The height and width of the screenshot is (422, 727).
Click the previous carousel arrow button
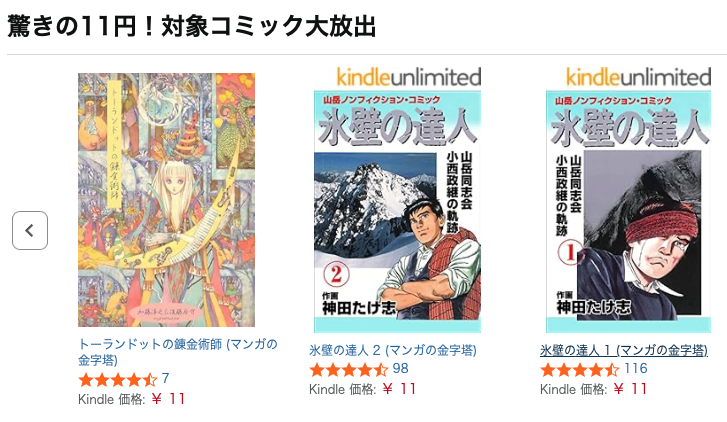(x=30, y=230)
